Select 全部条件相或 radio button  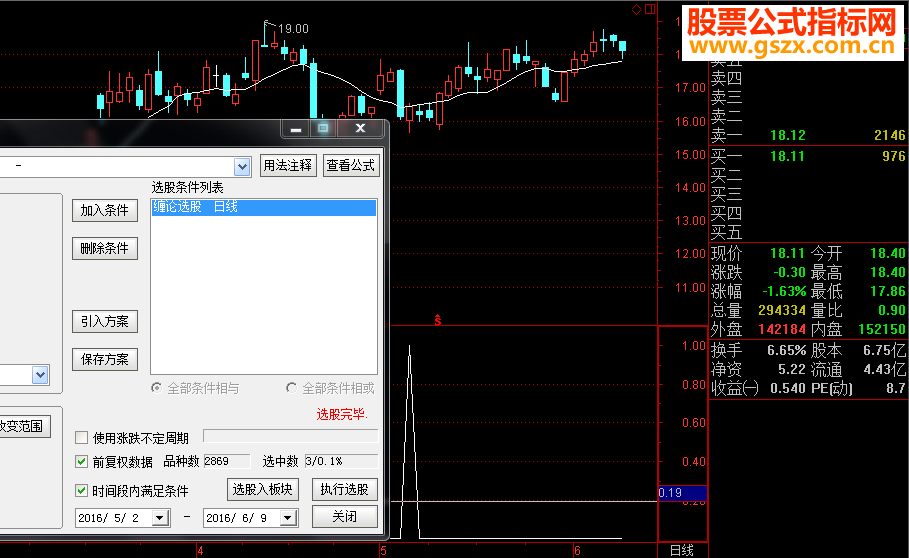pos(292,388)
